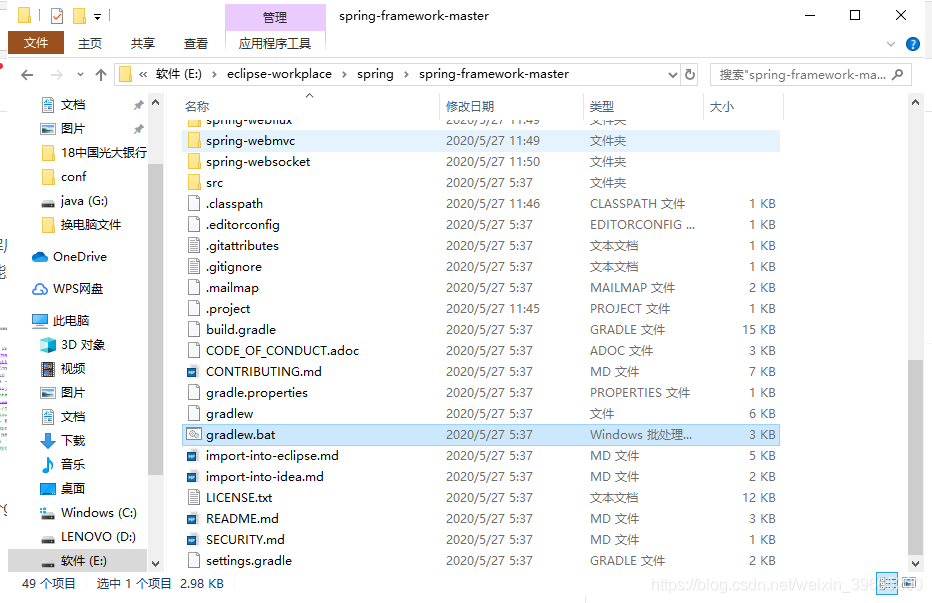The image size is (932, 603).
Task: Click the file list vertical scrollbar thumb
Action: tap(915, 458)
